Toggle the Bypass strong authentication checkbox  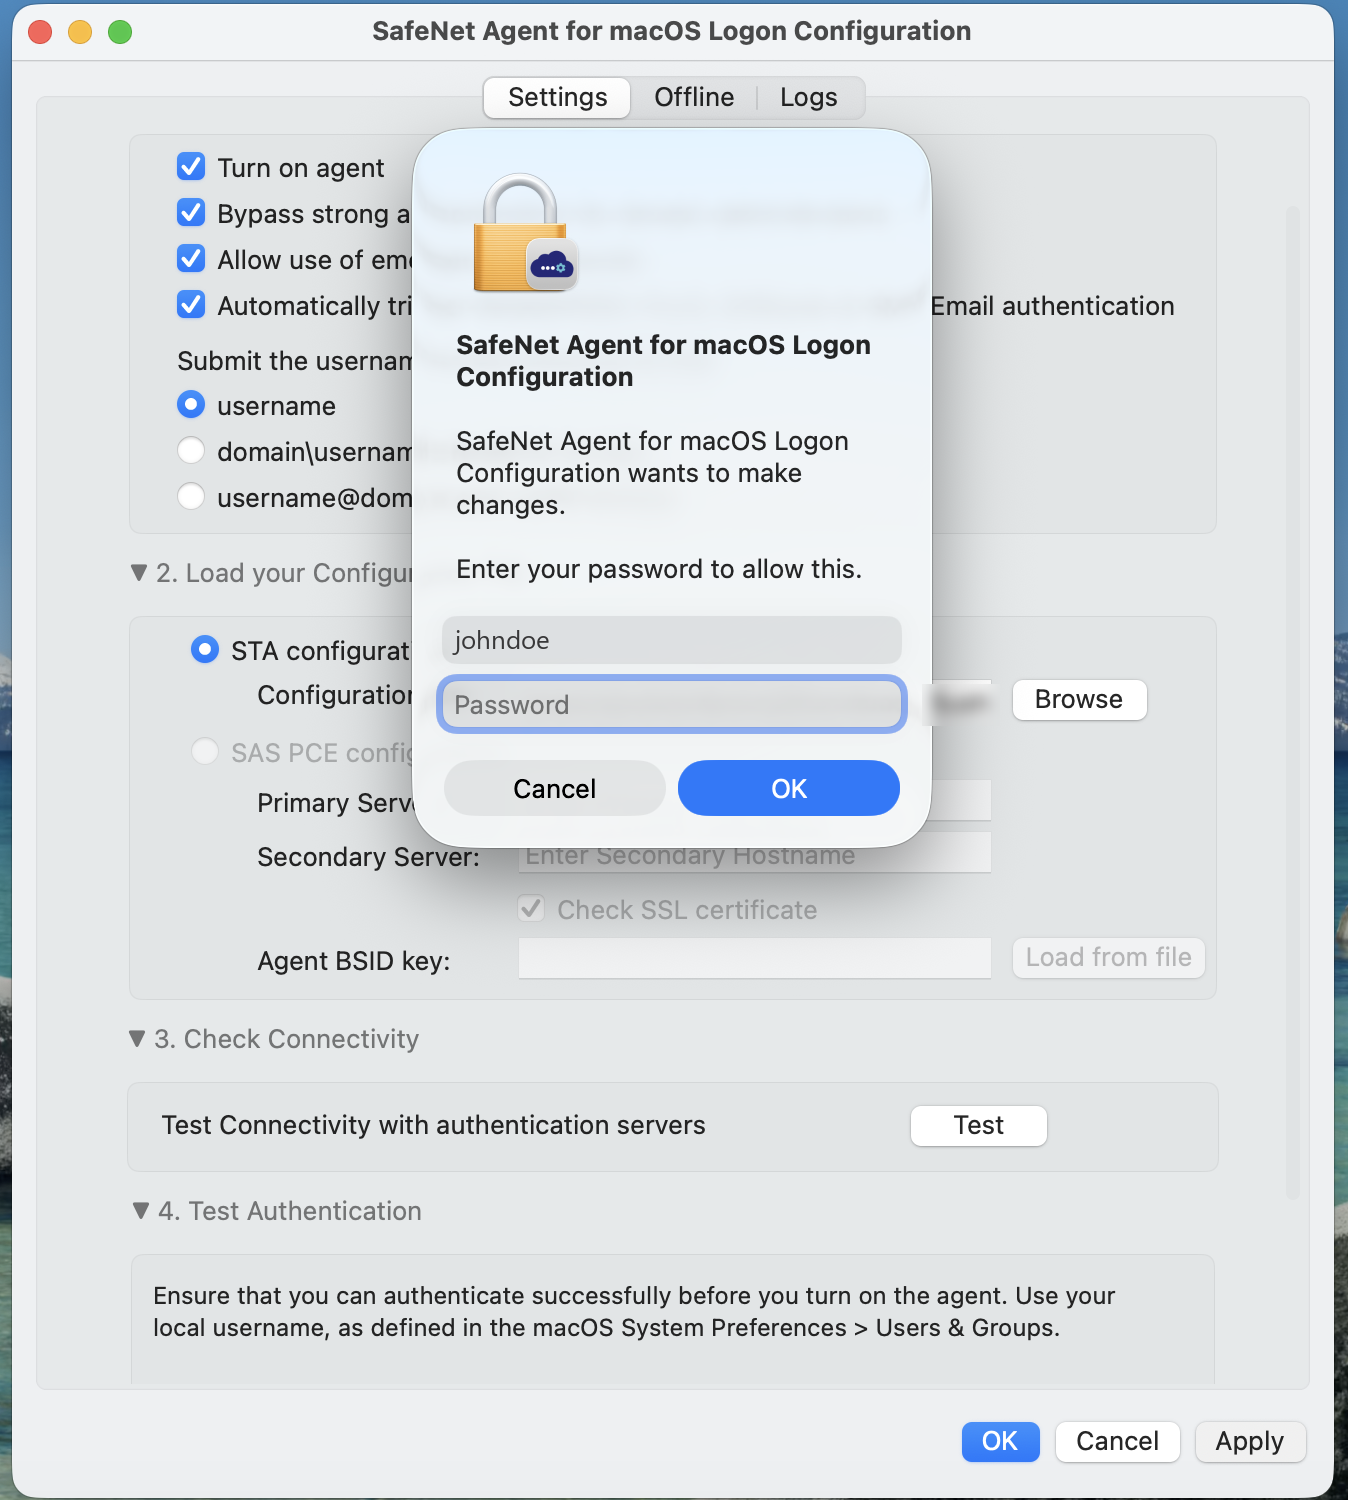tap(191, 213)
